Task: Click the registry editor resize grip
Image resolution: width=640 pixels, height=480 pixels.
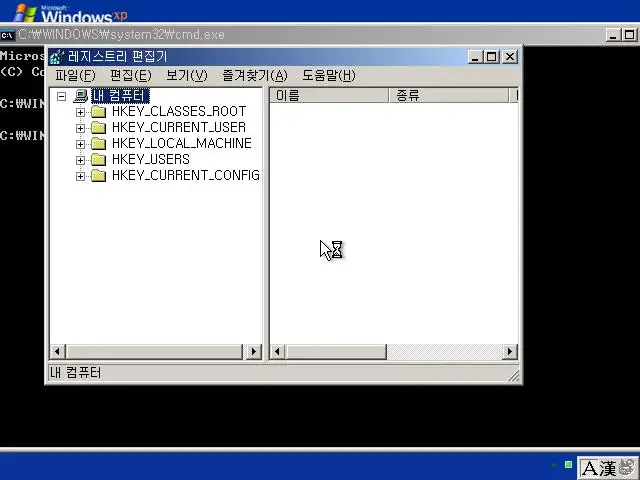Action: tap(513, 376)
